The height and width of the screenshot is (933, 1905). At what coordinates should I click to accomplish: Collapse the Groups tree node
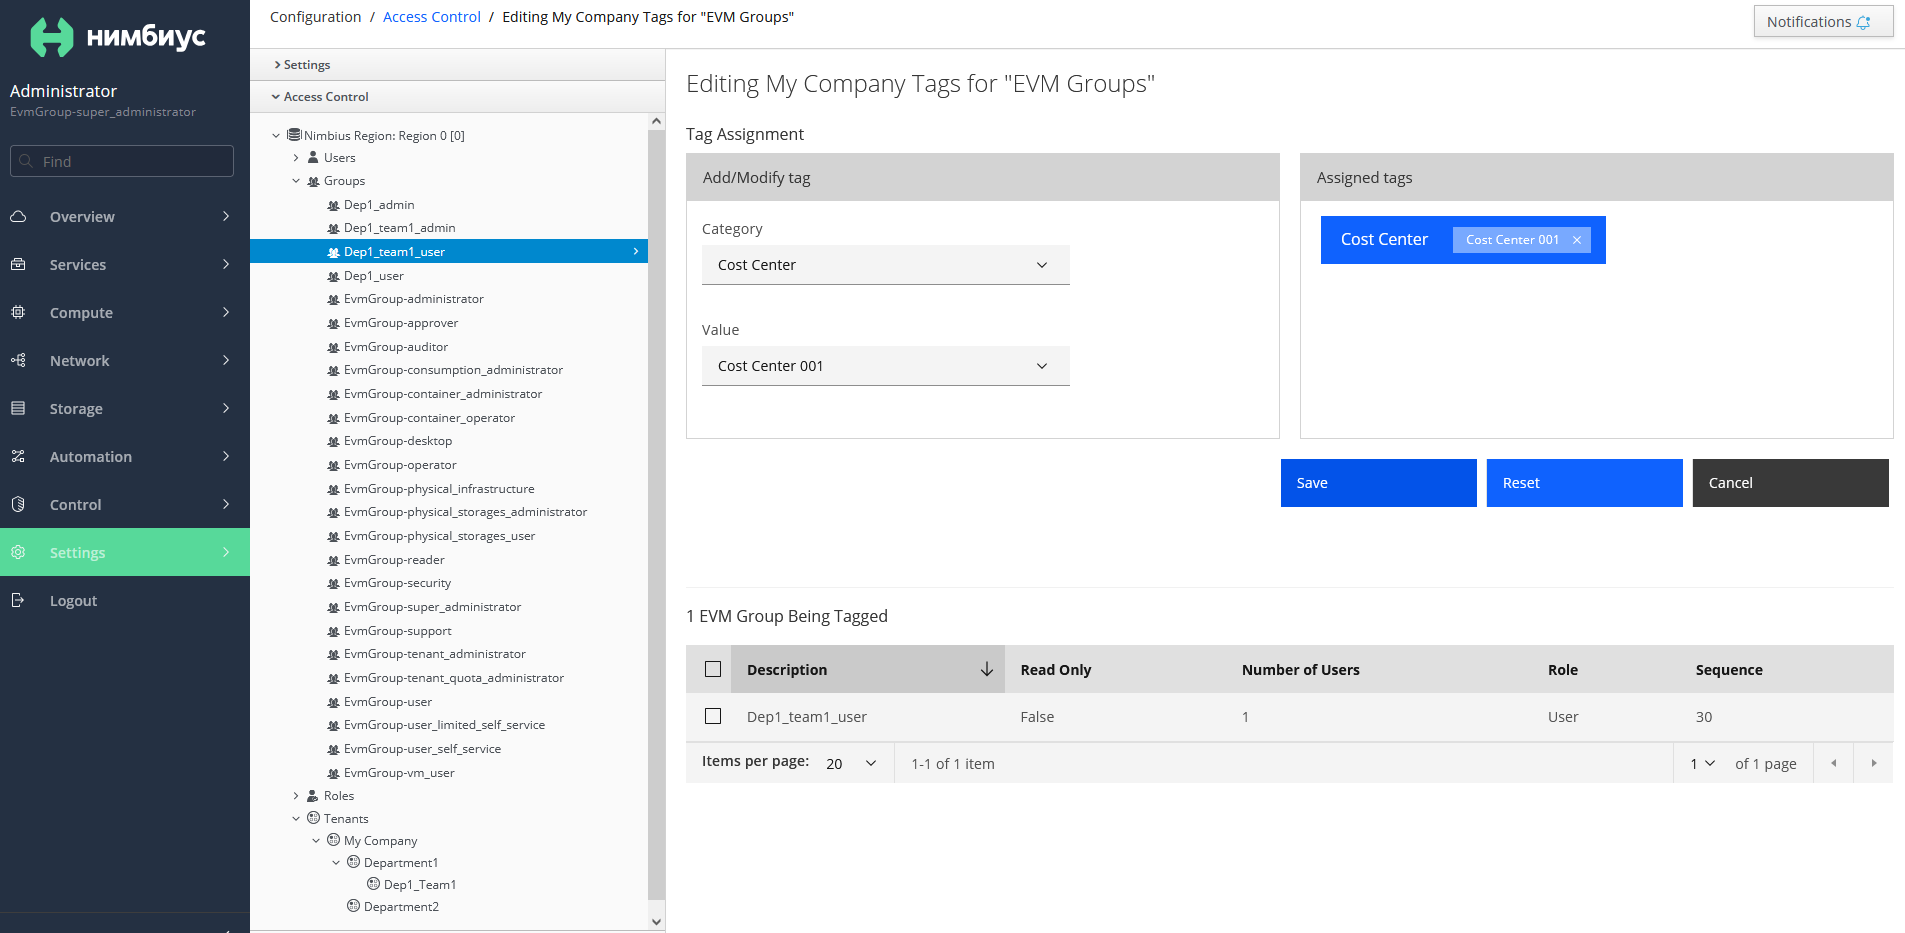296,181
